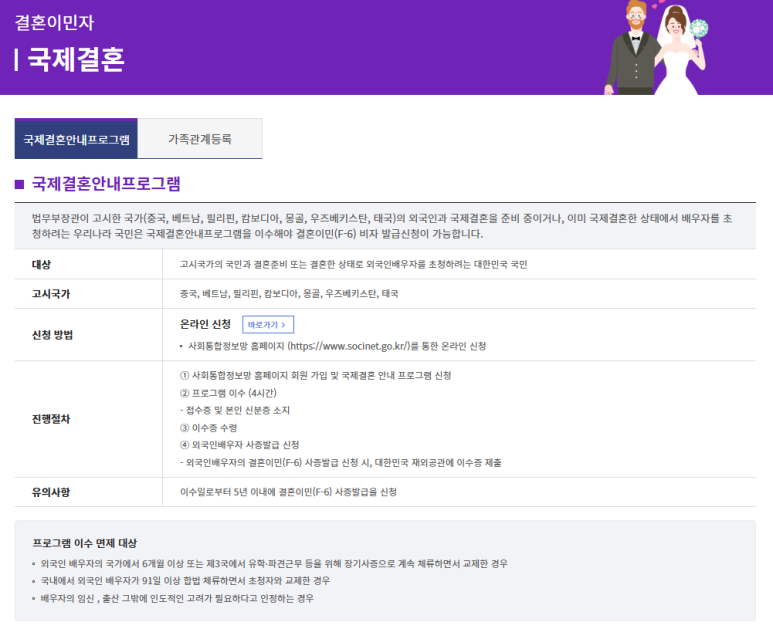Viewport: 773px width, 639px height.
Task: Select the 신청 방법 row label
Action: (52, 335)
